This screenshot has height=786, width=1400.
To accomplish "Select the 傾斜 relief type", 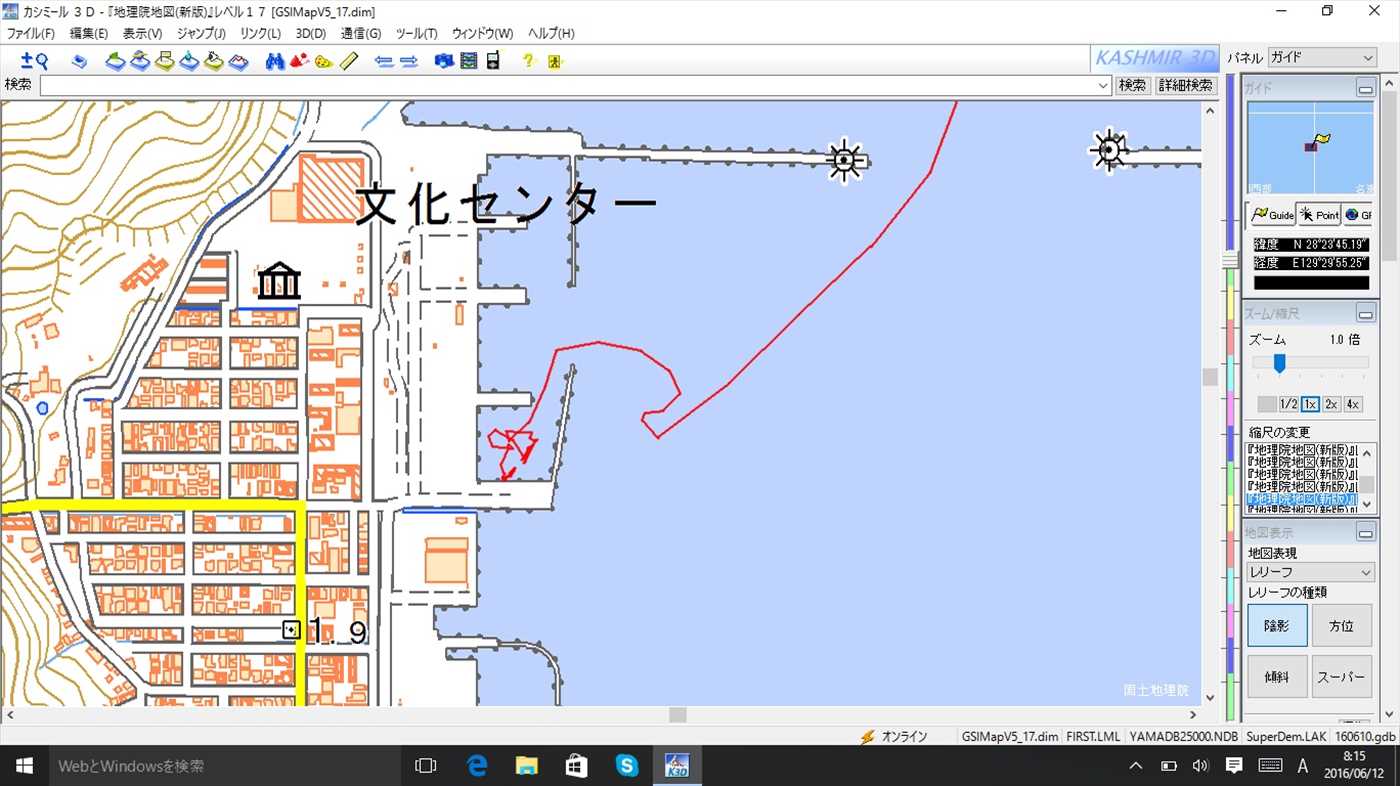I will click(x=1277, y=677).
